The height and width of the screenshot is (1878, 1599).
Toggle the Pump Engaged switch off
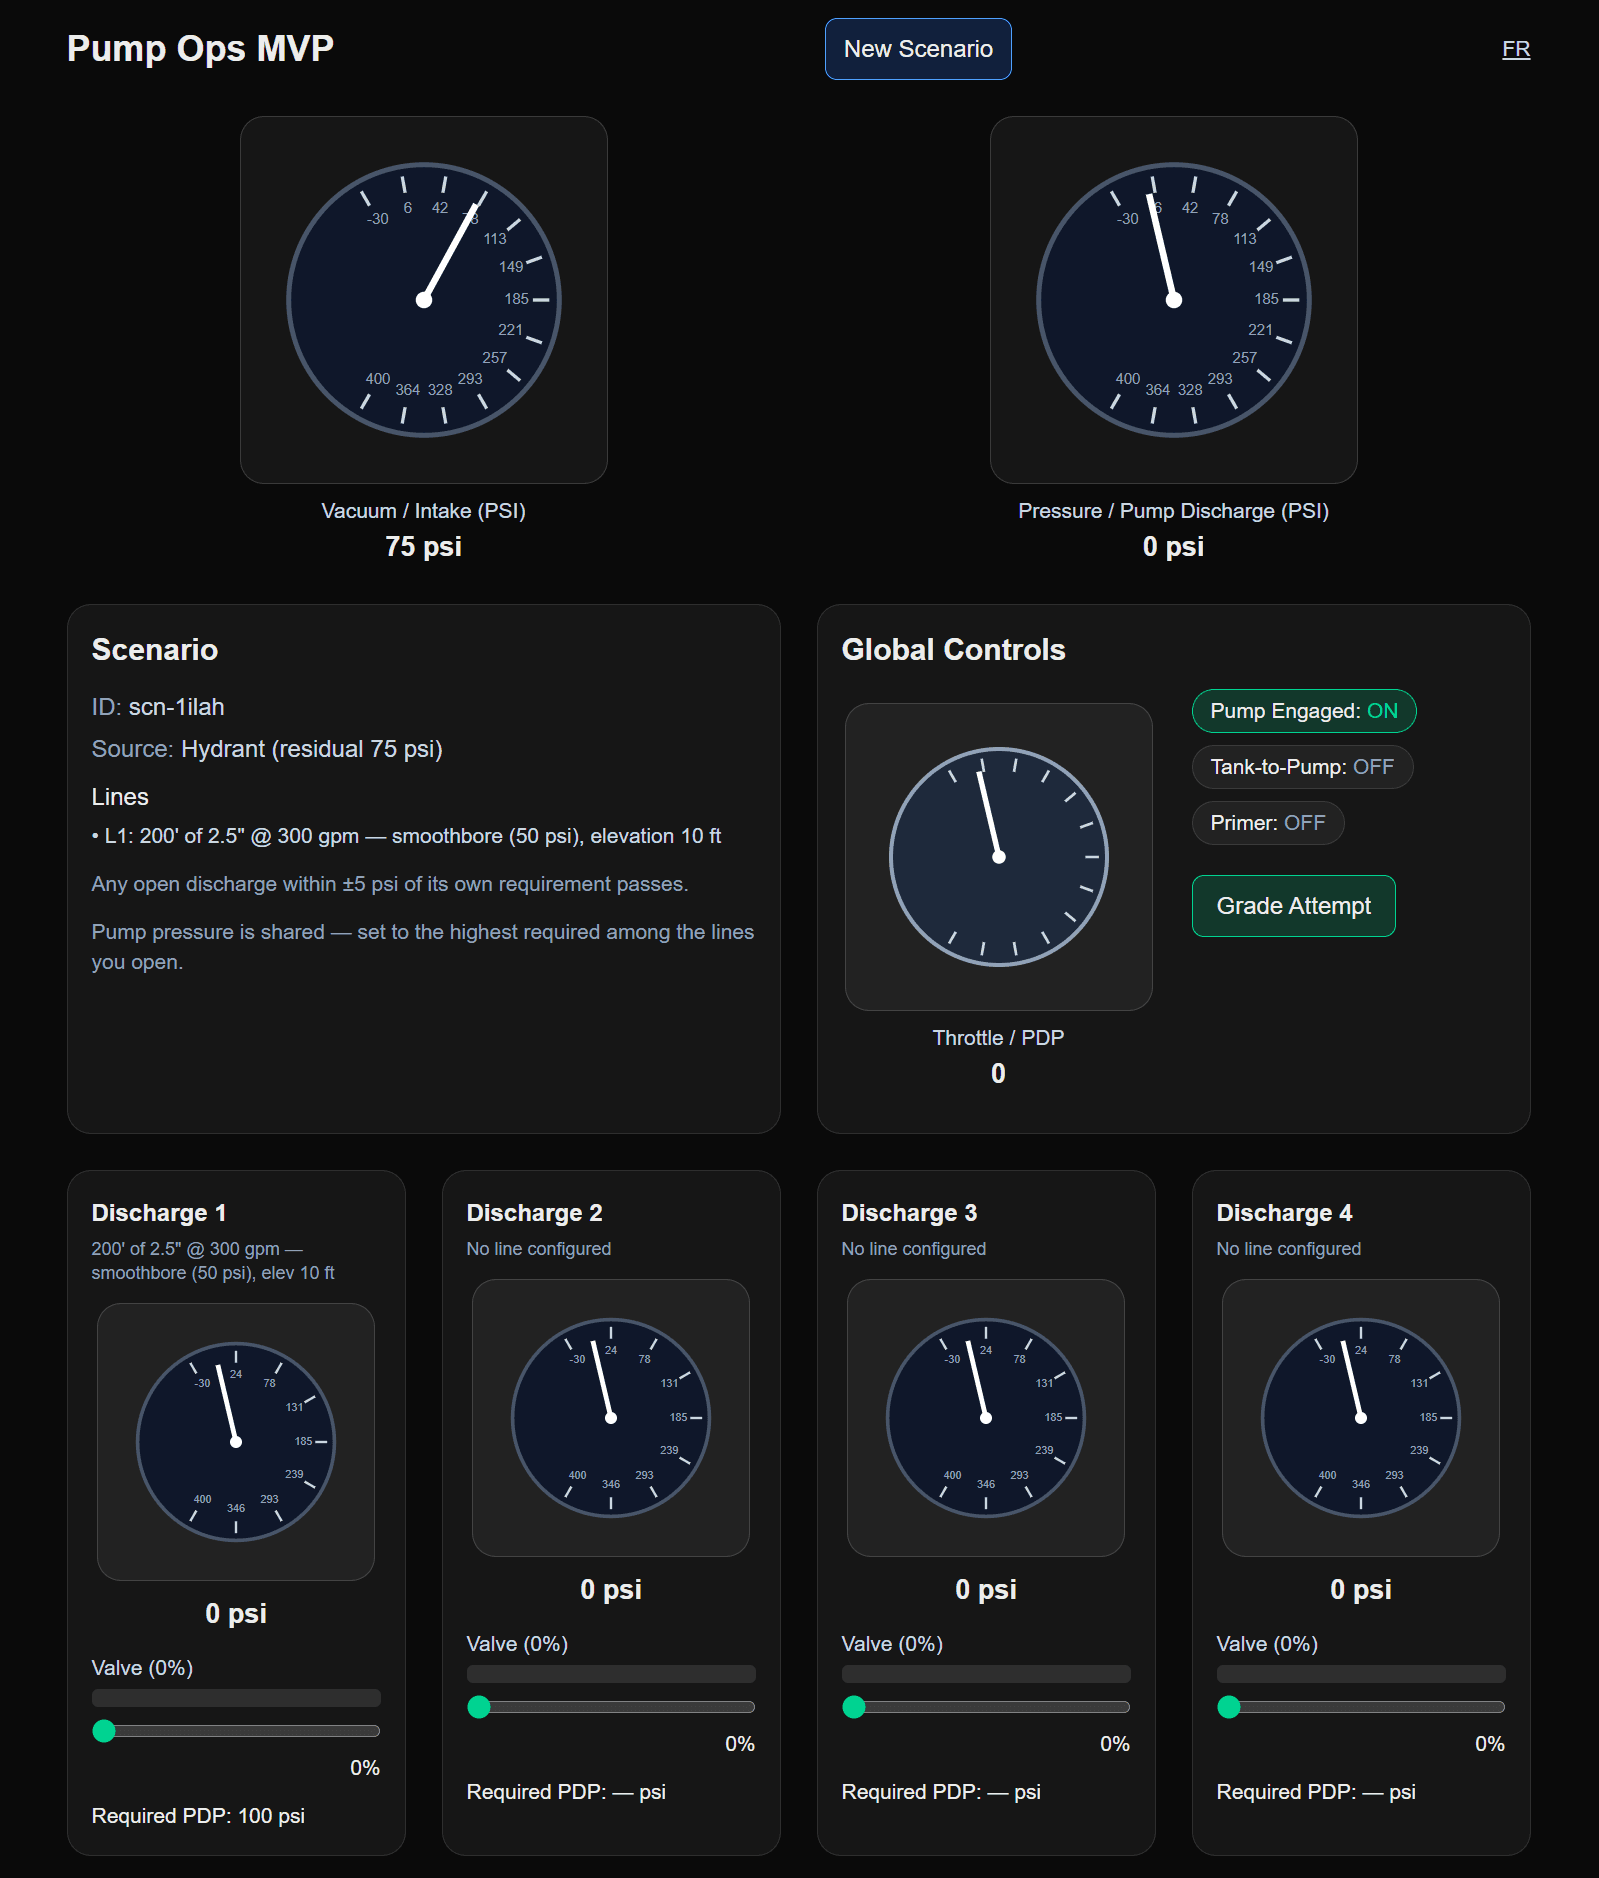pyautogui.click(x=1303, y=711)
